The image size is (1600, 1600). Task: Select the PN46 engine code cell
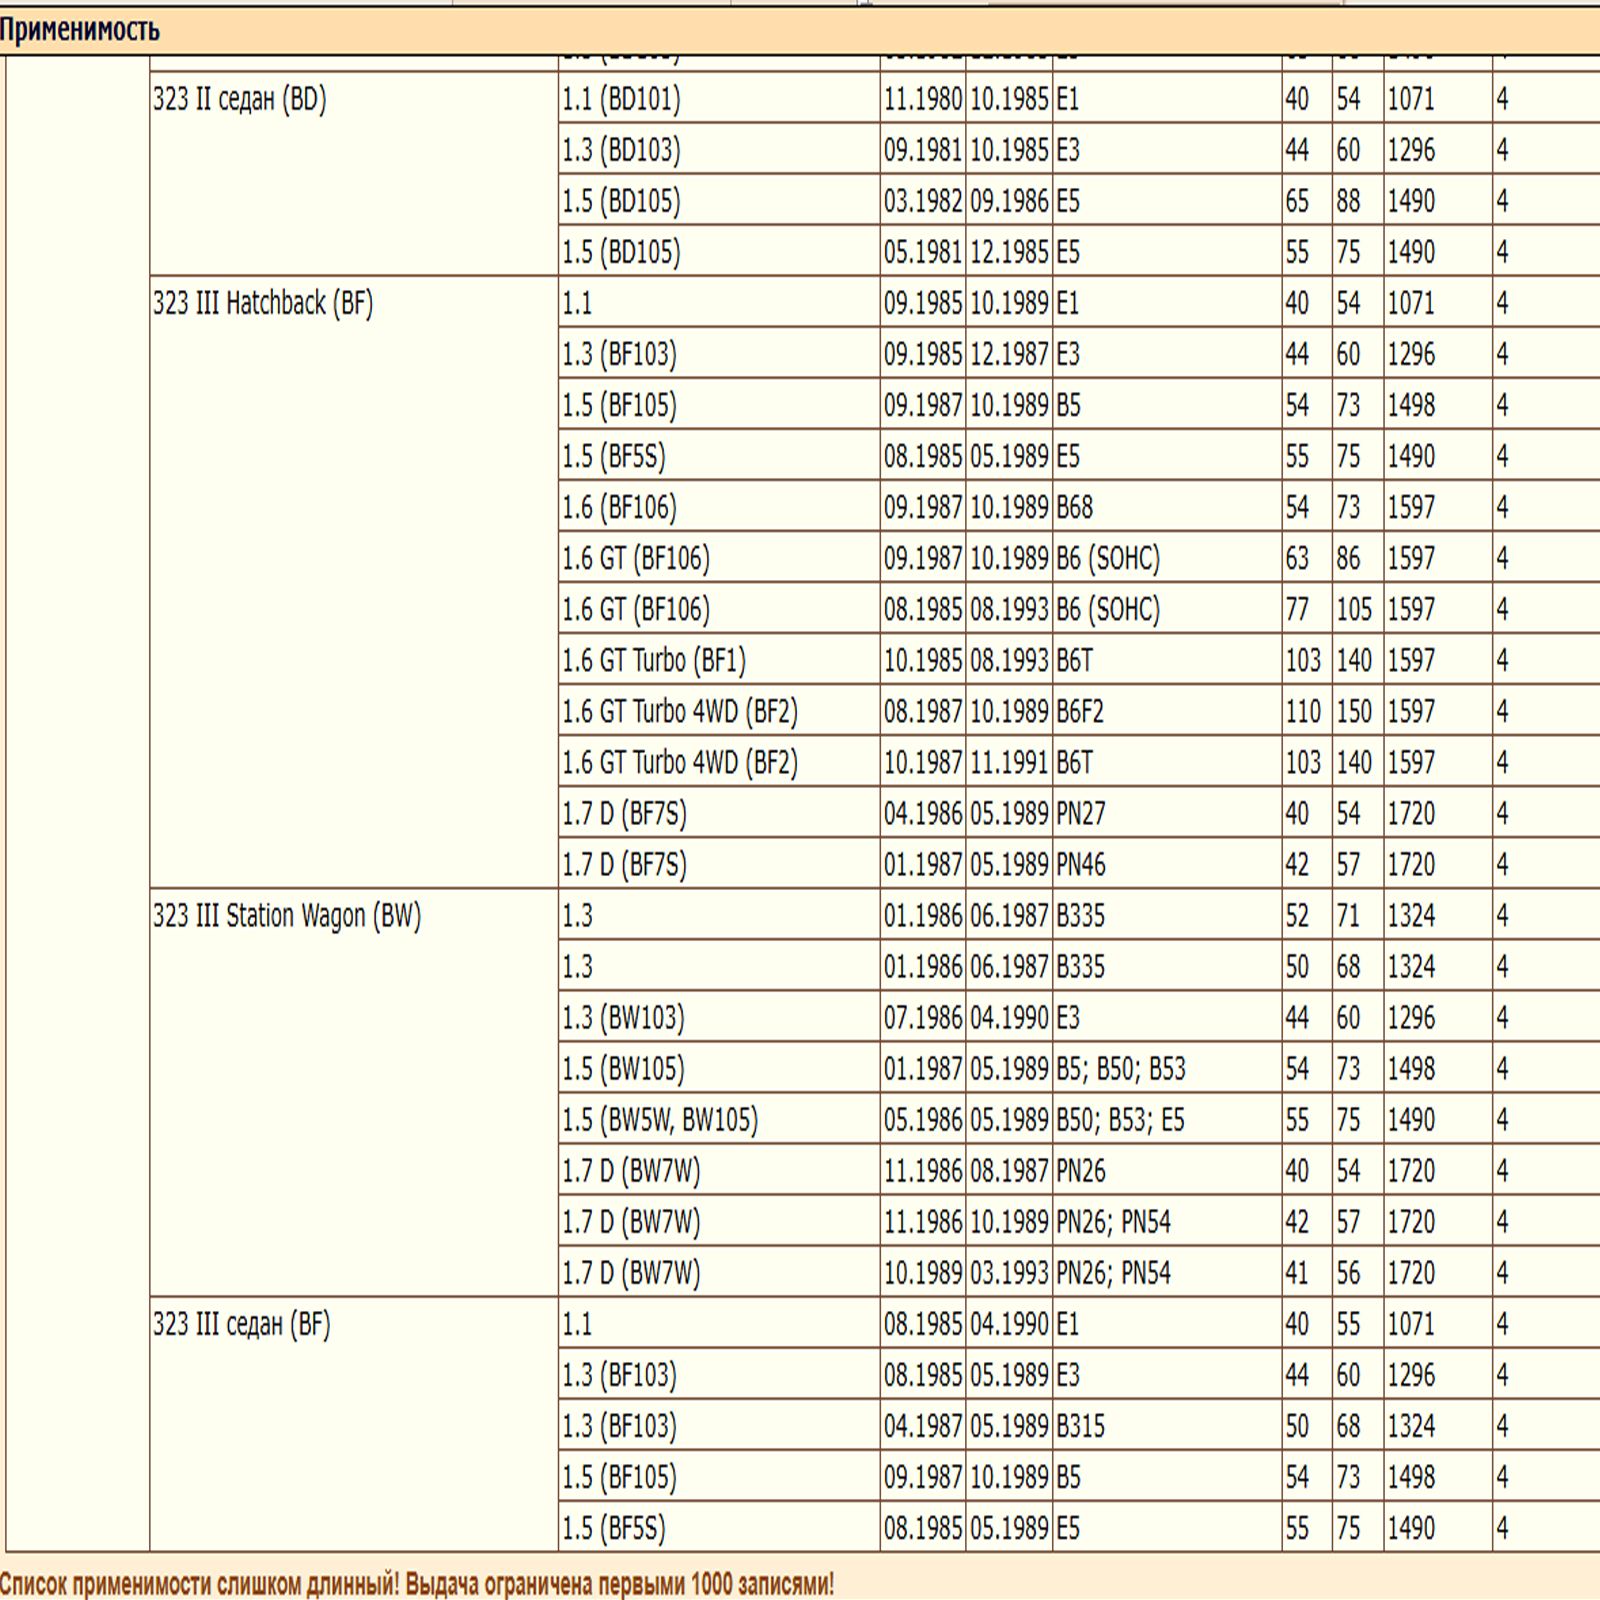pyautogui.click(x=1081, y=865)
